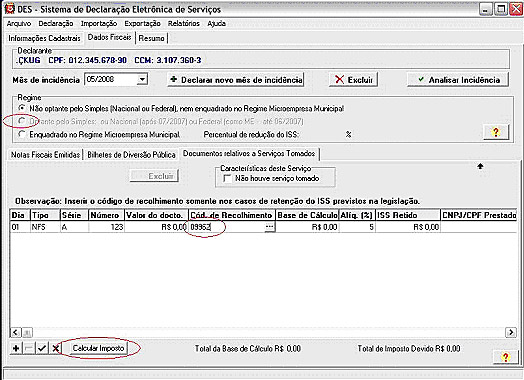This screenshot has width=524, height=380.
Task: Click the 'Total da Base de Cálculo R$ 0,00' text
Action: click(248, 349)
